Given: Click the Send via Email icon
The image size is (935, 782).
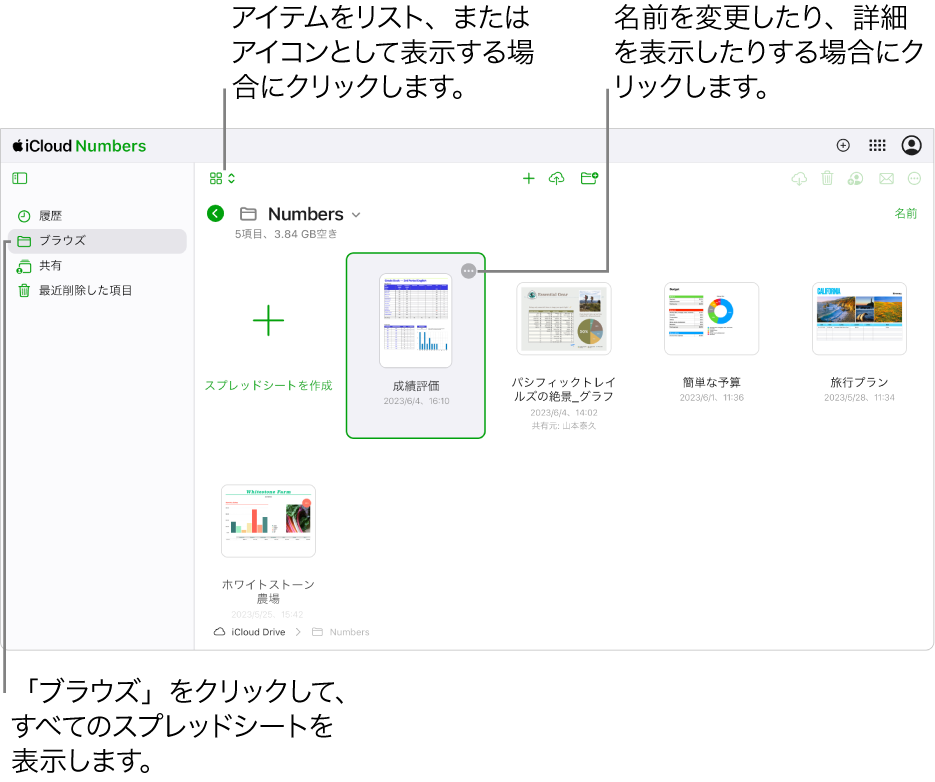Looking at the screenshot, I should 886,178.
